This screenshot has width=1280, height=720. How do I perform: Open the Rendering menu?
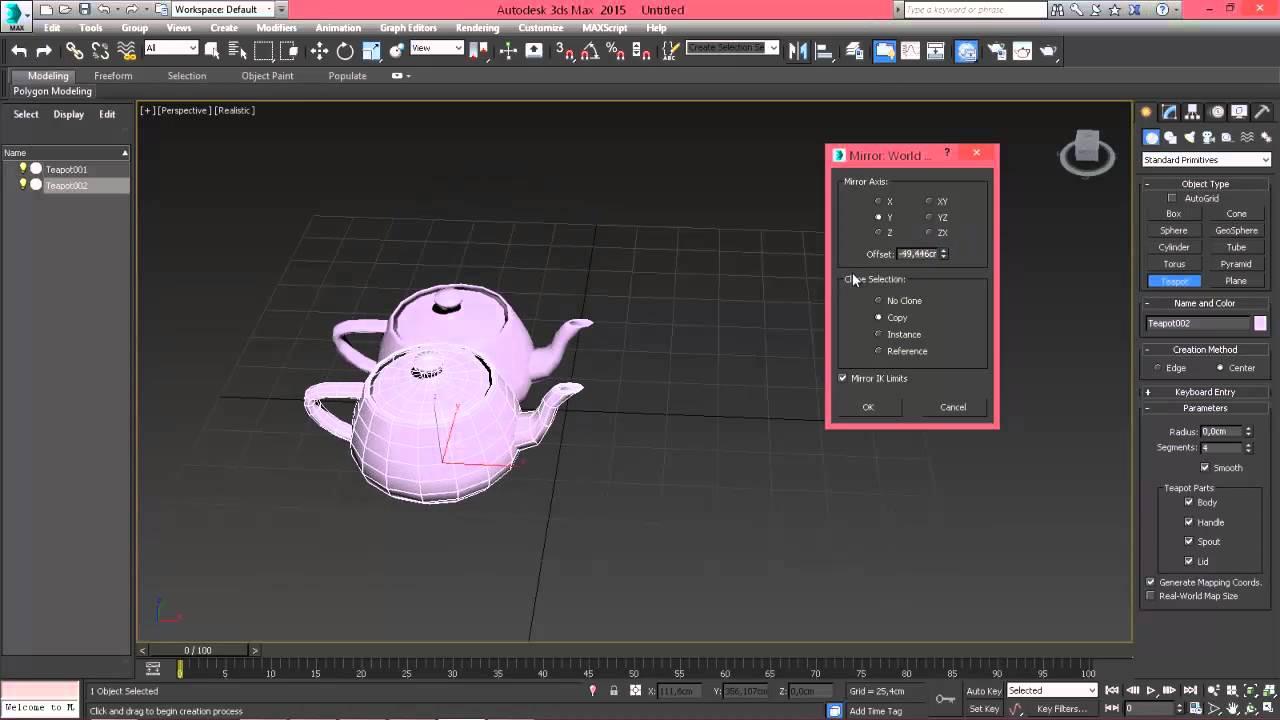tap(477, 28)
